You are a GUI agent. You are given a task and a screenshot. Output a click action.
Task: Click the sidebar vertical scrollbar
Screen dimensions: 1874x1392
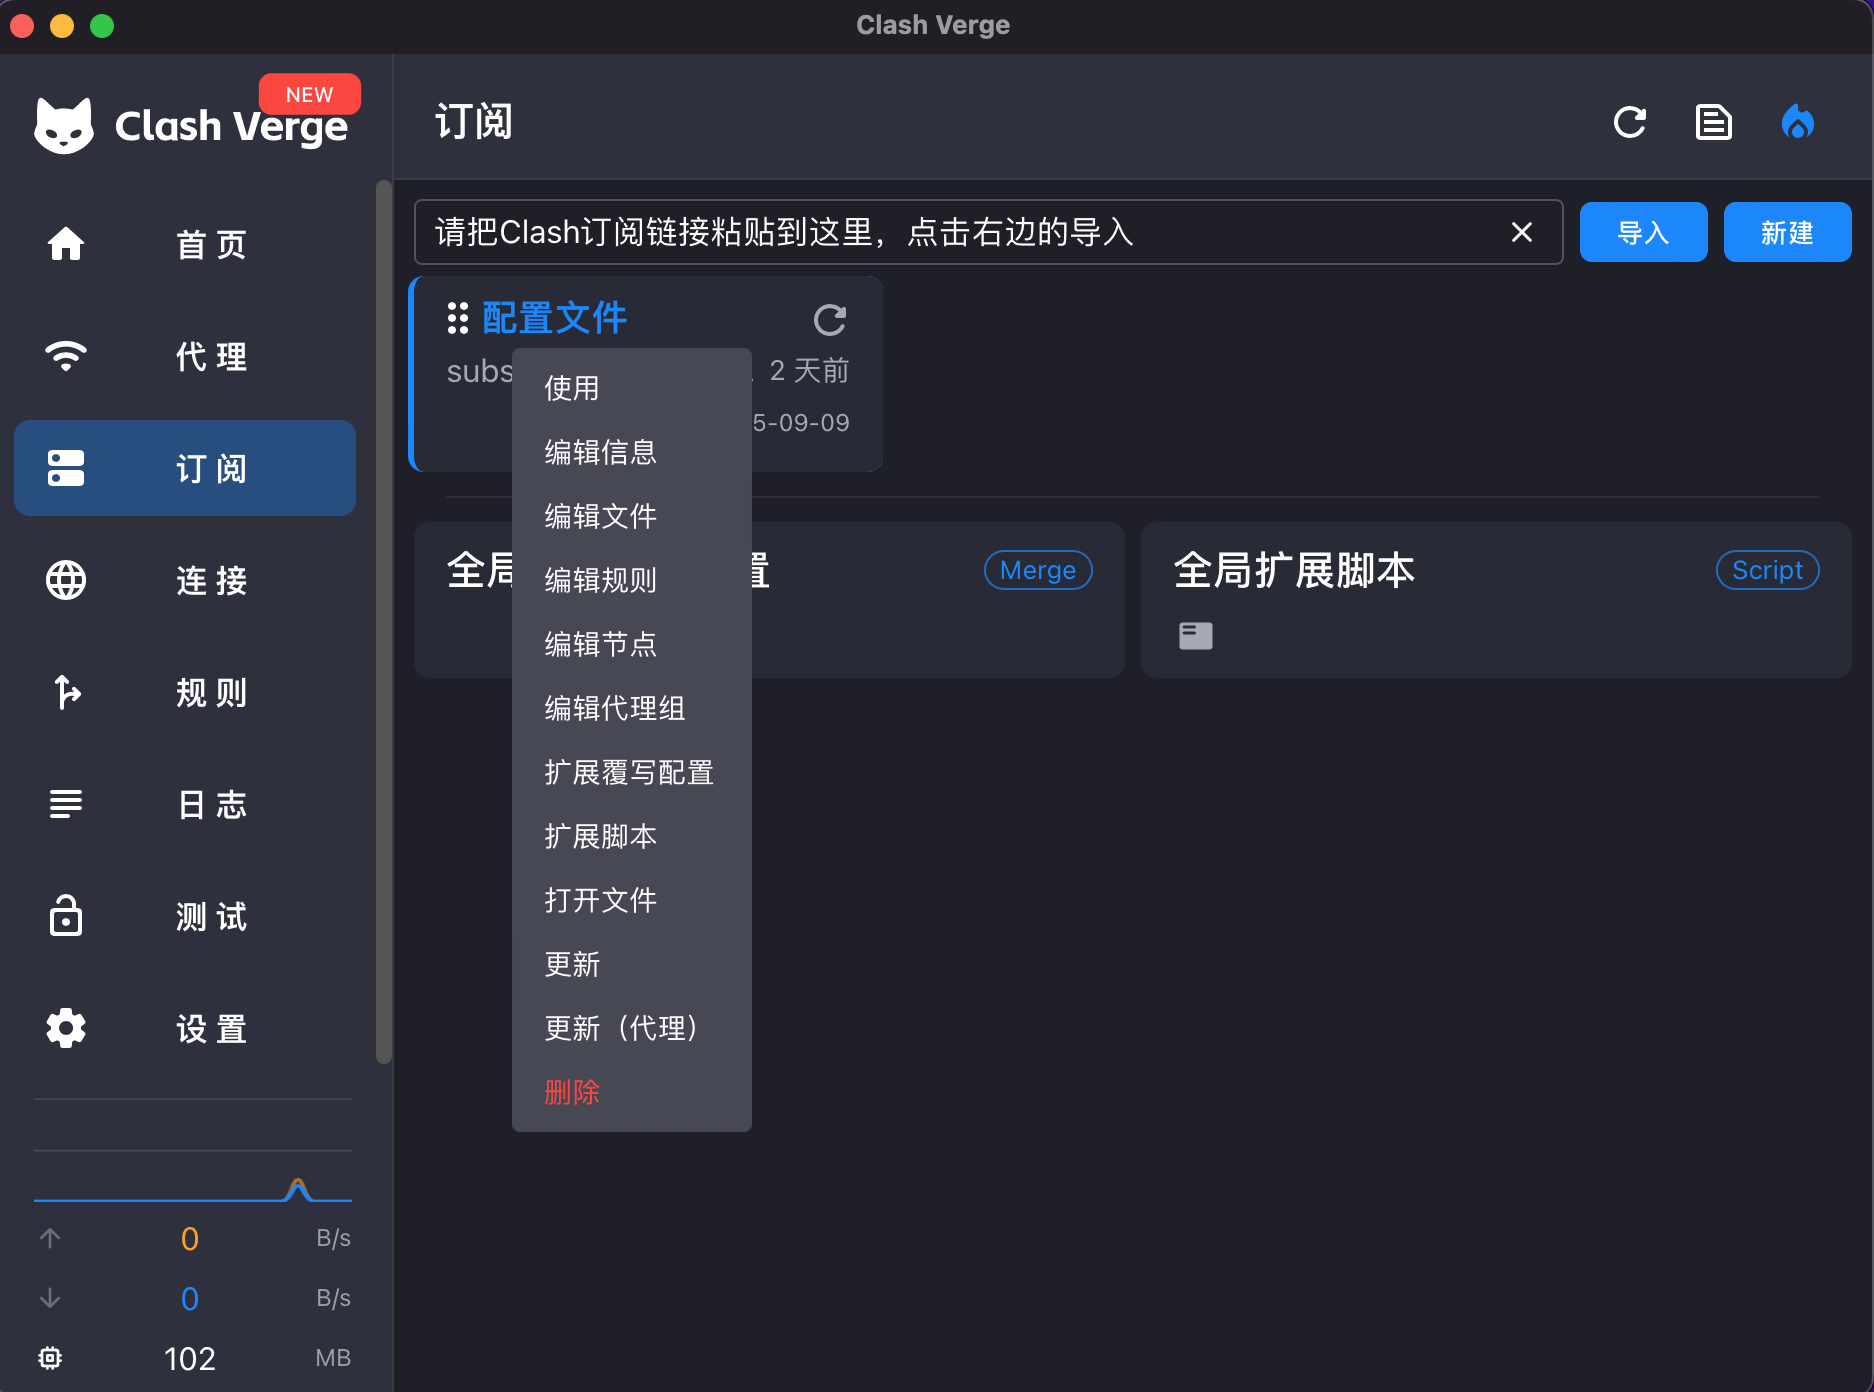[x=383, y=620]
